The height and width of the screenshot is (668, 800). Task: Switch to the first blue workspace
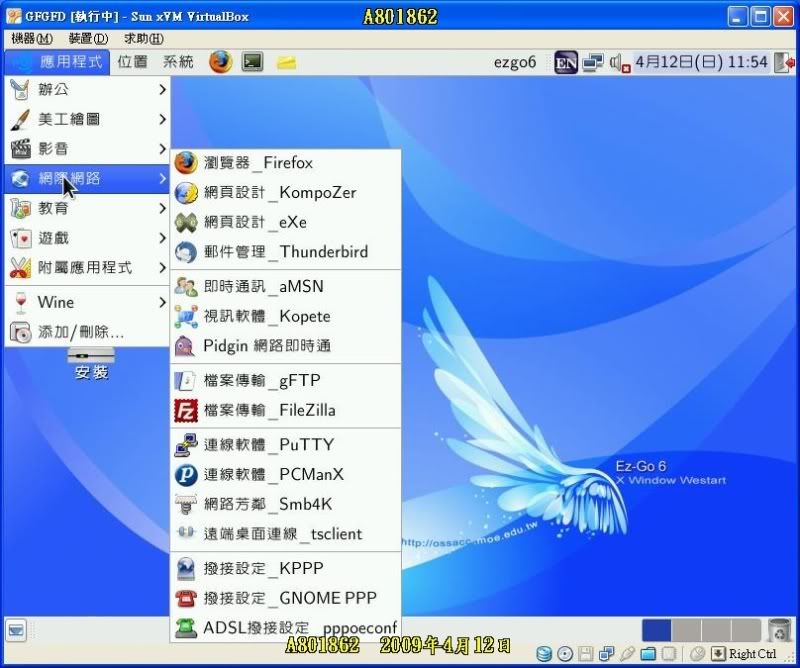656,630
